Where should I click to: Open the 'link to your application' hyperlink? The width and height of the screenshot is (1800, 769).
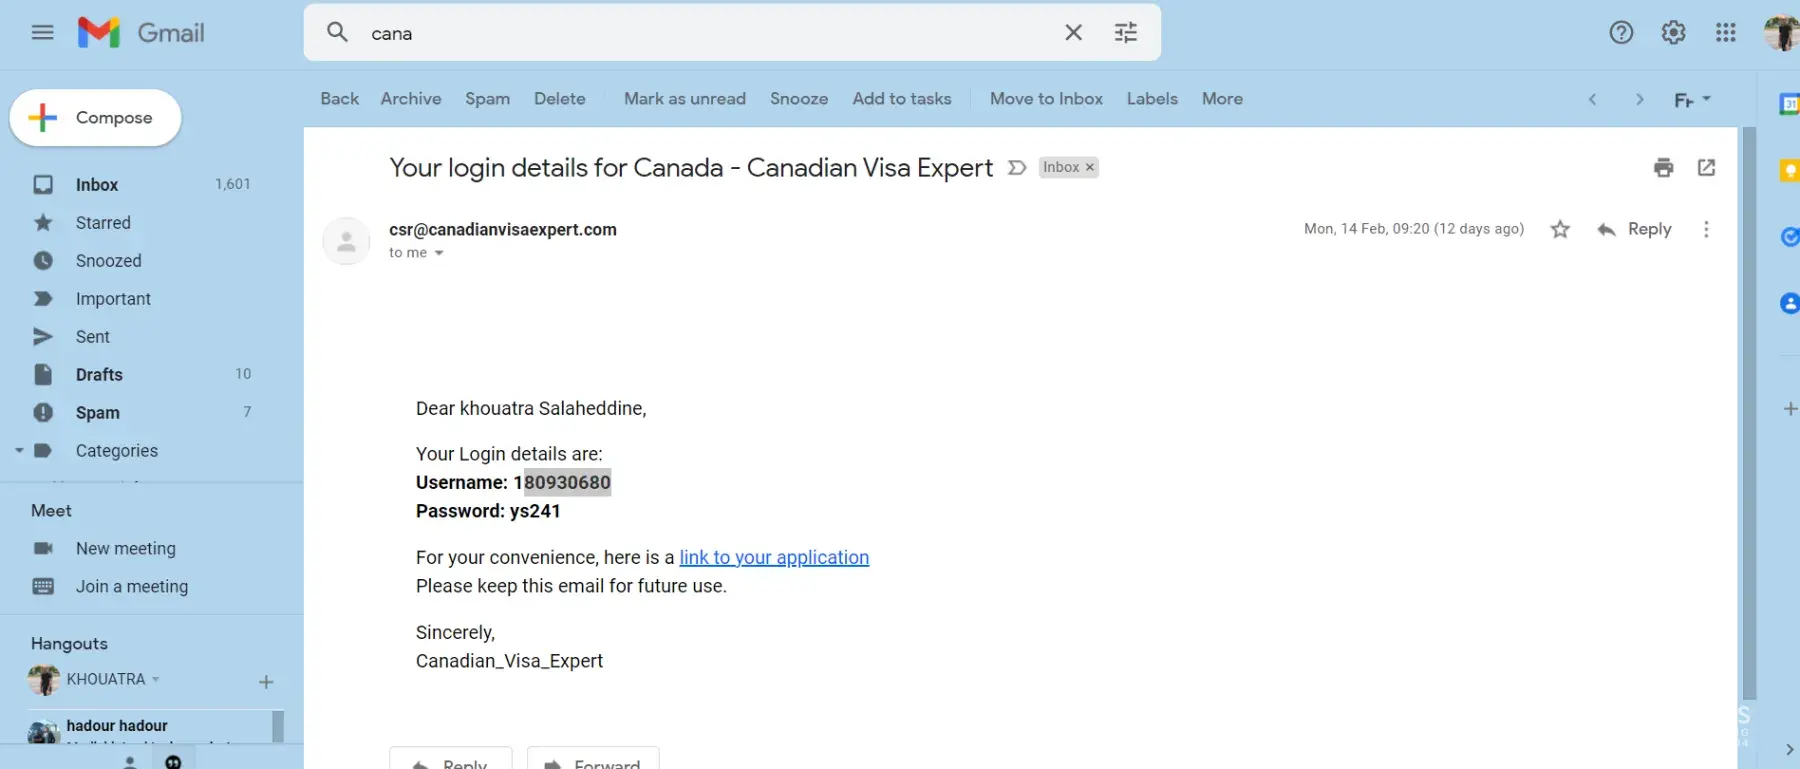[774, 558]
